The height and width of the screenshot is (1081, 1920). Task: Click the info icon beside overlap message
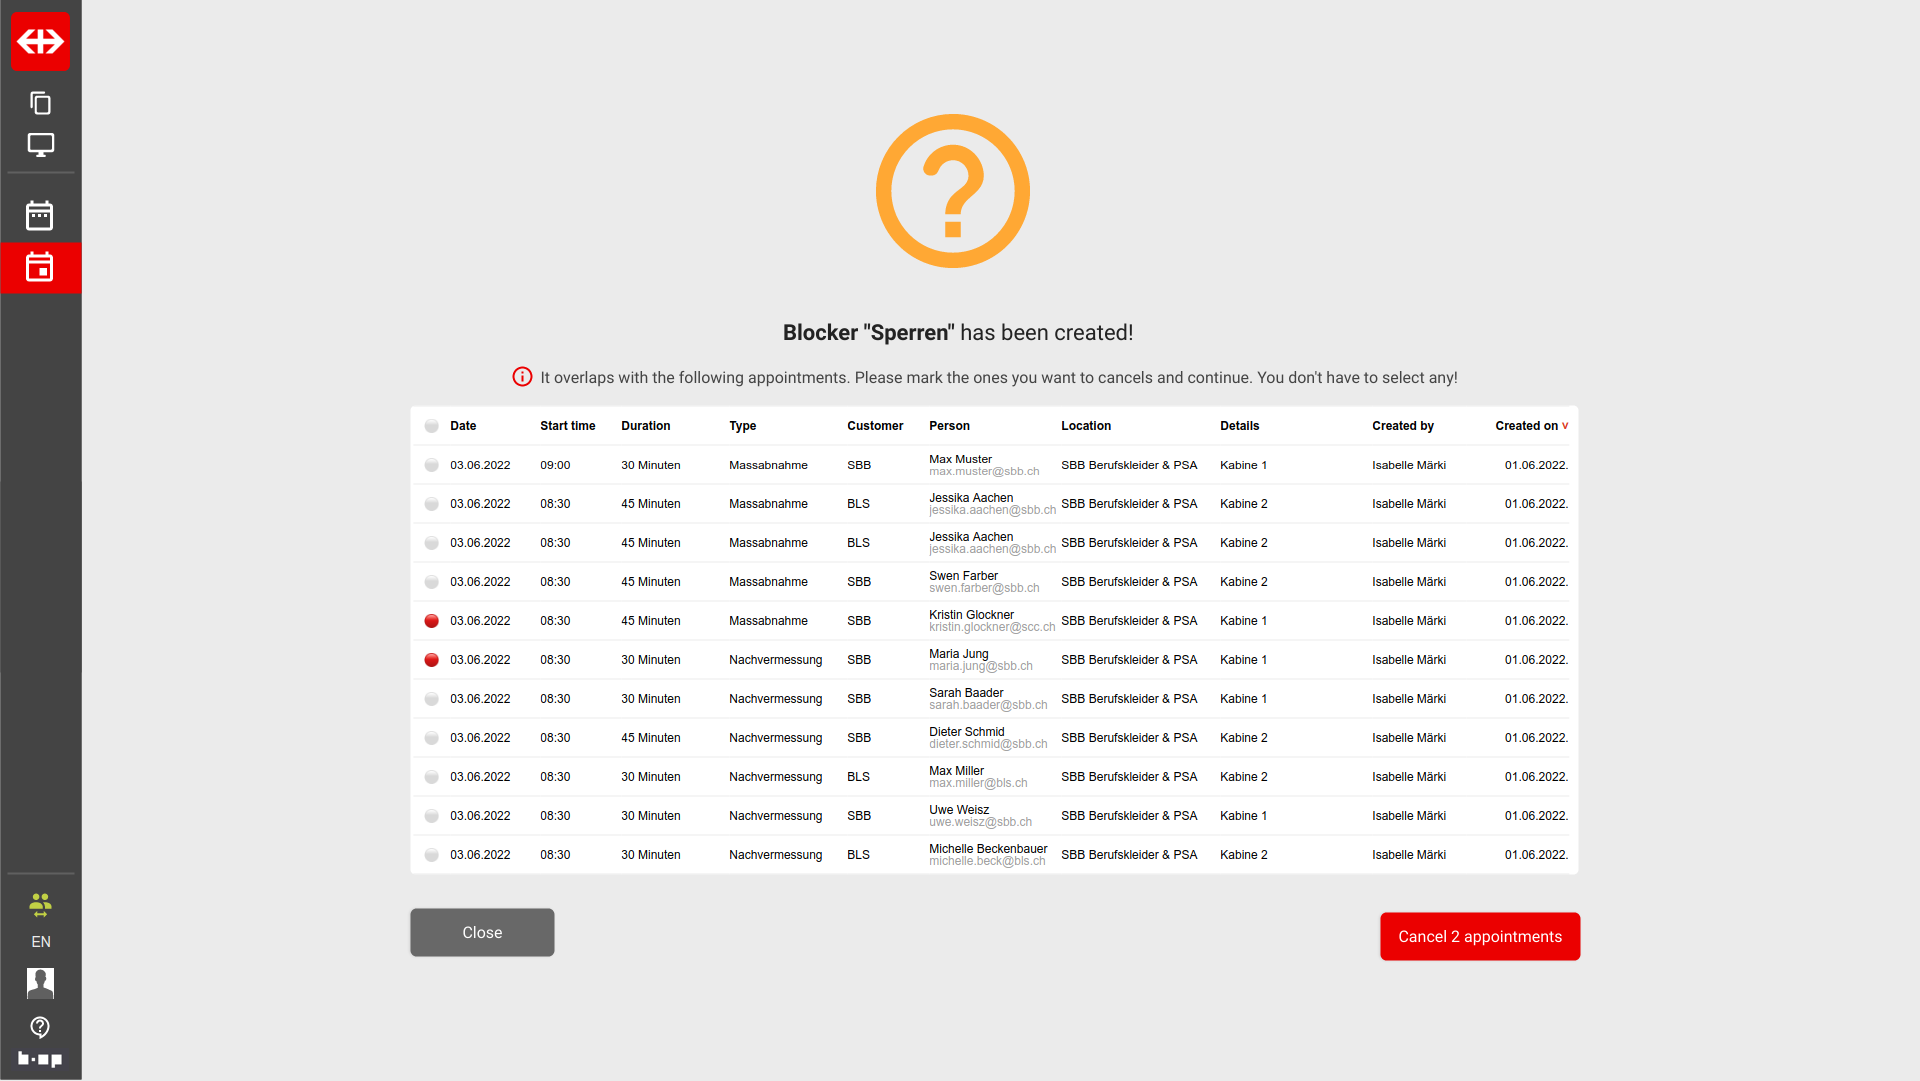click(x=522, y=377)
